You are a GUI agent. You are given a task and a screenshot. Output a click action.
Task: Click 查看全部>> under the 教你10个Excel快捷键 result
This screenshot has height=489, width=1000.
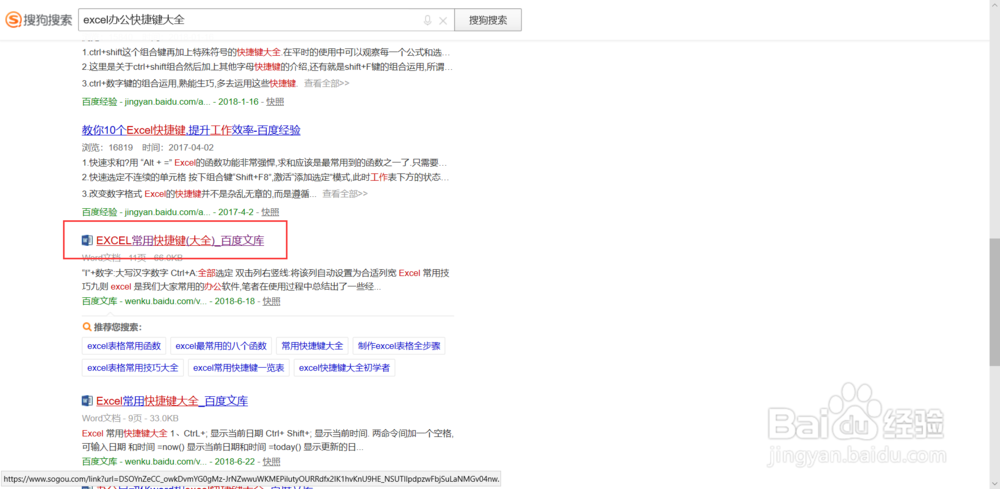[345, 194]
